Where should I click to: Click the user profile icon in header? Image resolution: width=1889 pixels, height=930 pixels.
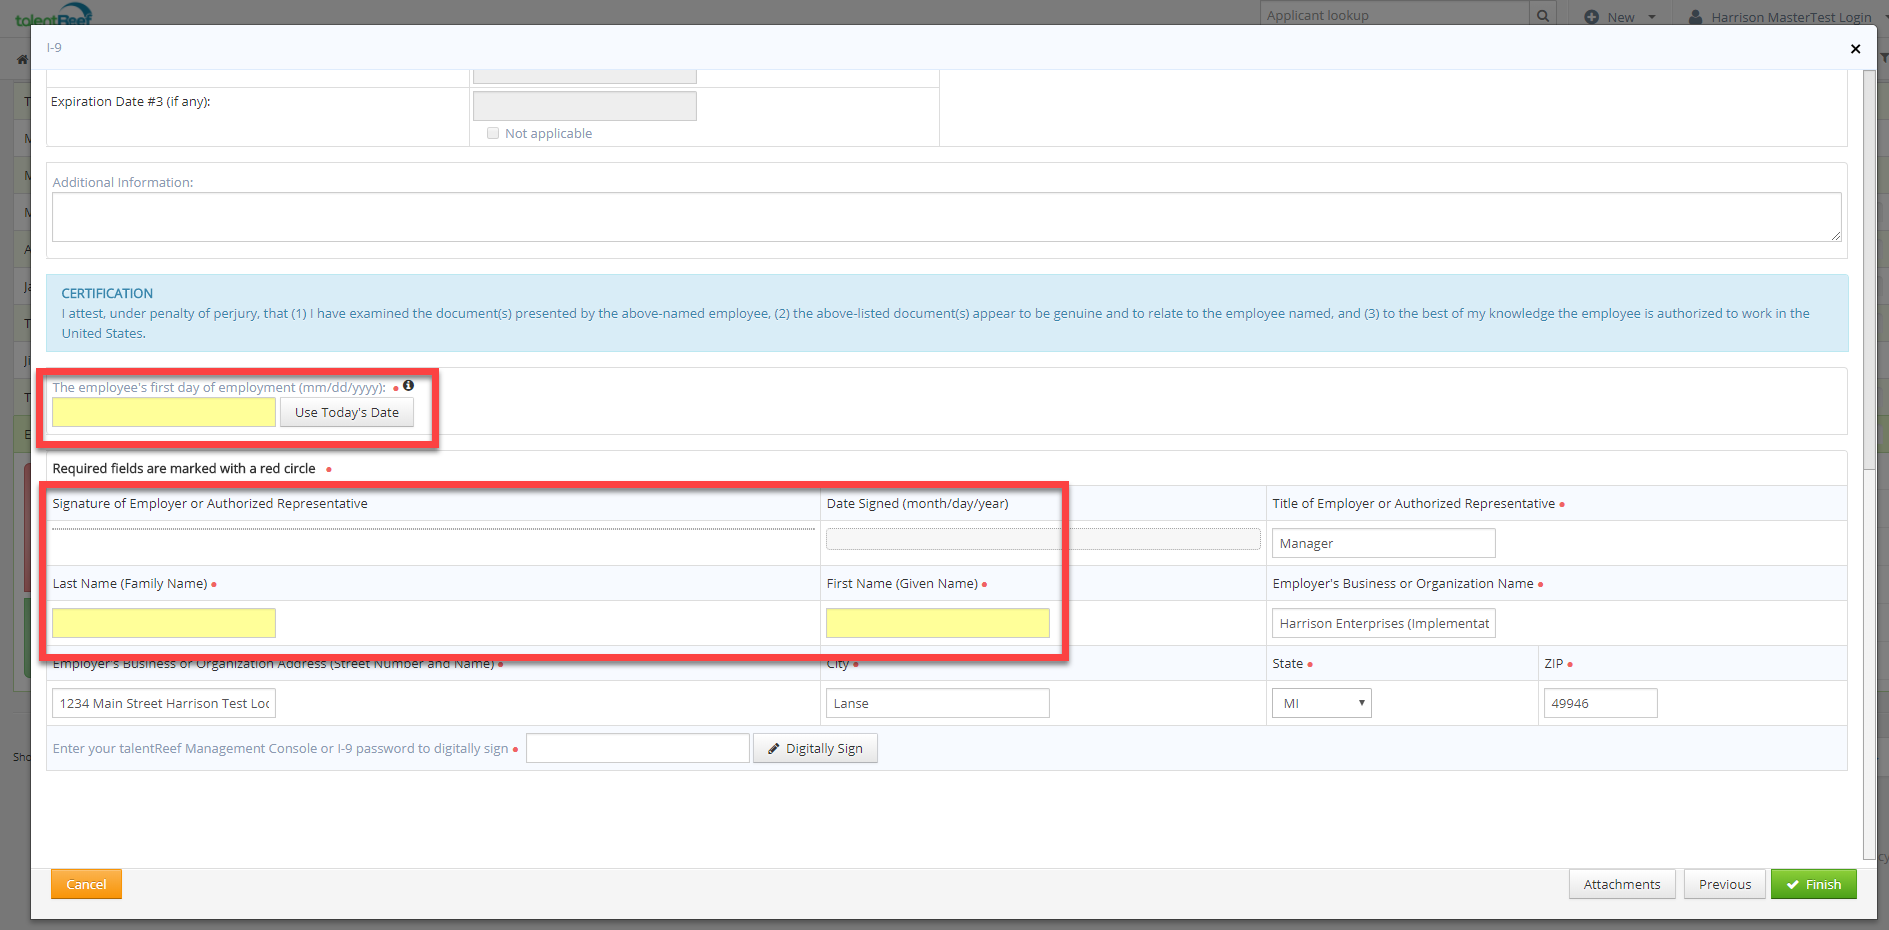[1696, 17]
